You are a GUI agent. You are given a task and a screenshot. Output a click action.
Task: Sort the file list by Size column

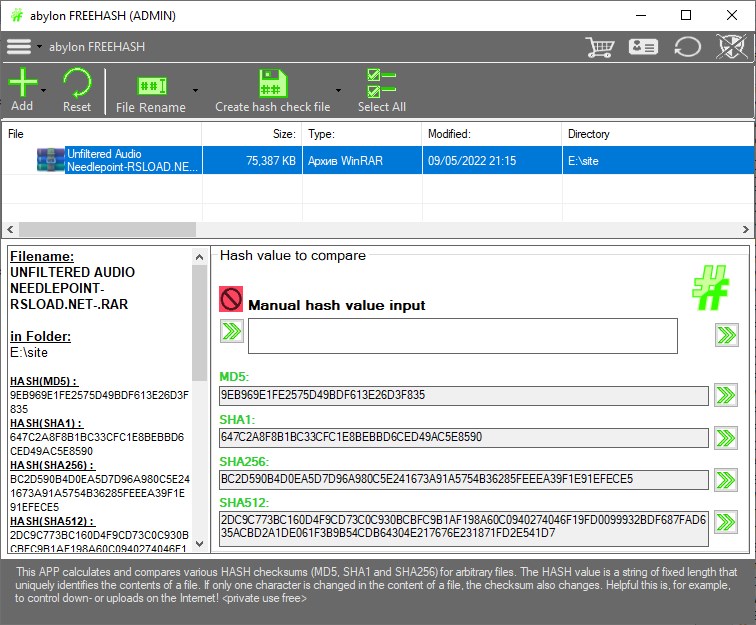click(251, 133)
